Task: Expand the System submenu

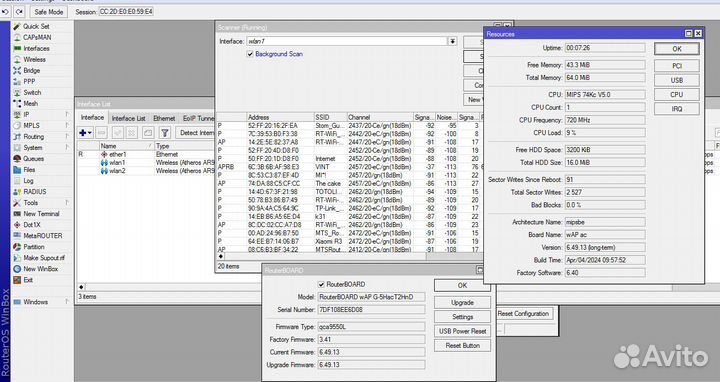Action: (67, 148)
